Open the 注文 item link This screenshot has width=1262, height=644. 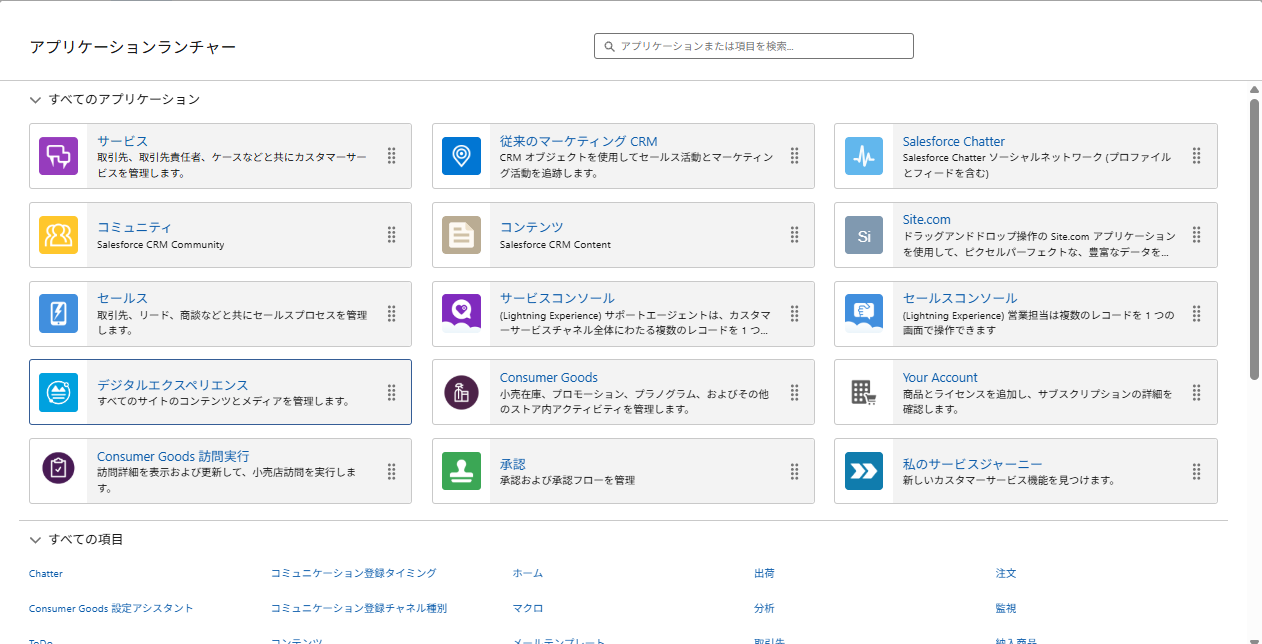[1006, 573]
